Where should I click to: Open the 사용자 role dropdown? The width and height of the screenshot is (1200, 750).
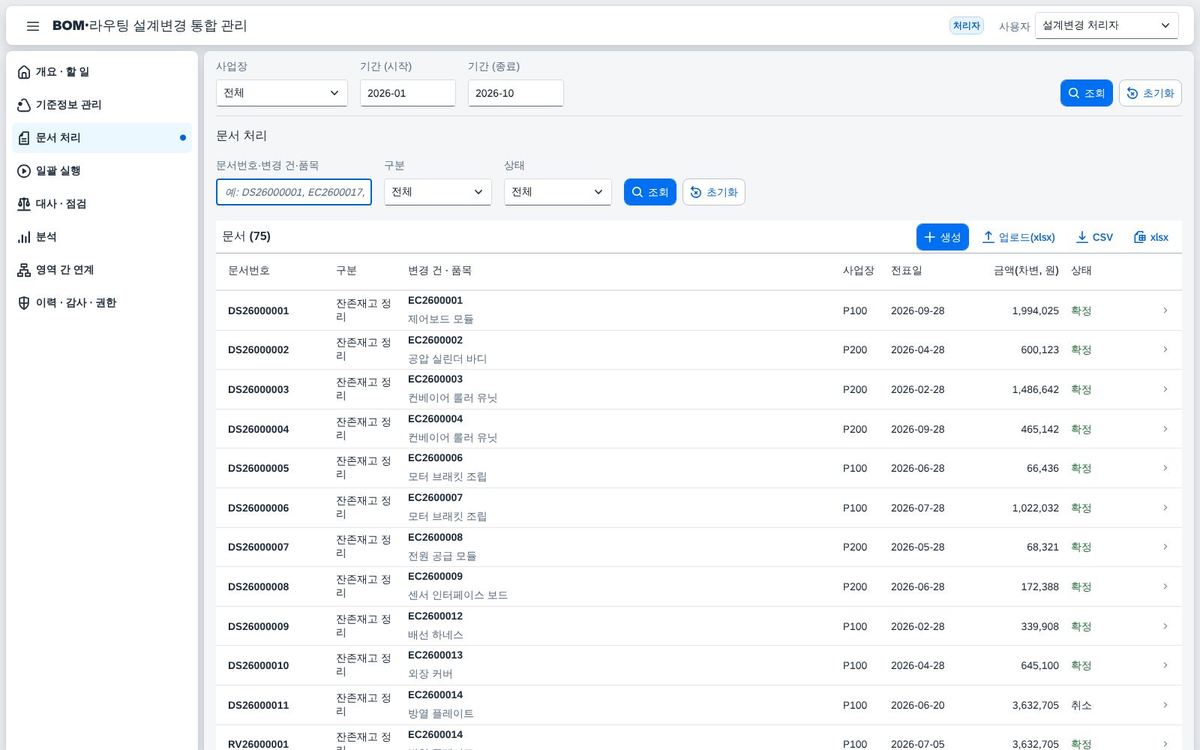1107,25
